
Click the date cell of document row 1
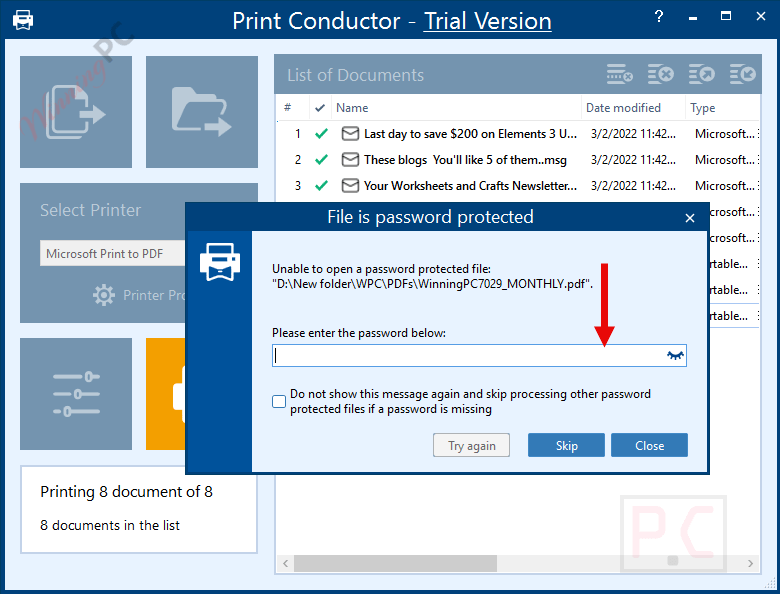click(x=633, y=134)
